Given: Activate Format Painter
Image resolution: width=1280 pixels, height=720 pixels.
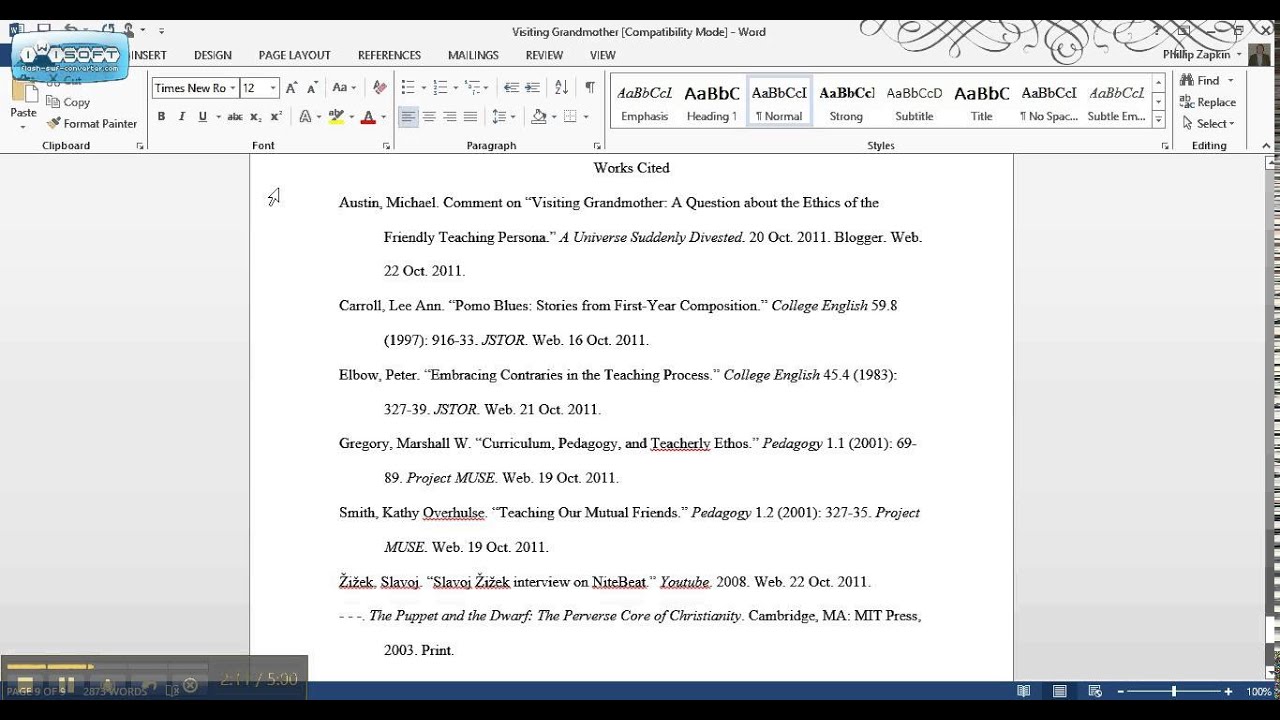Looking at the screenshot, I should click(x=92, y=124).
